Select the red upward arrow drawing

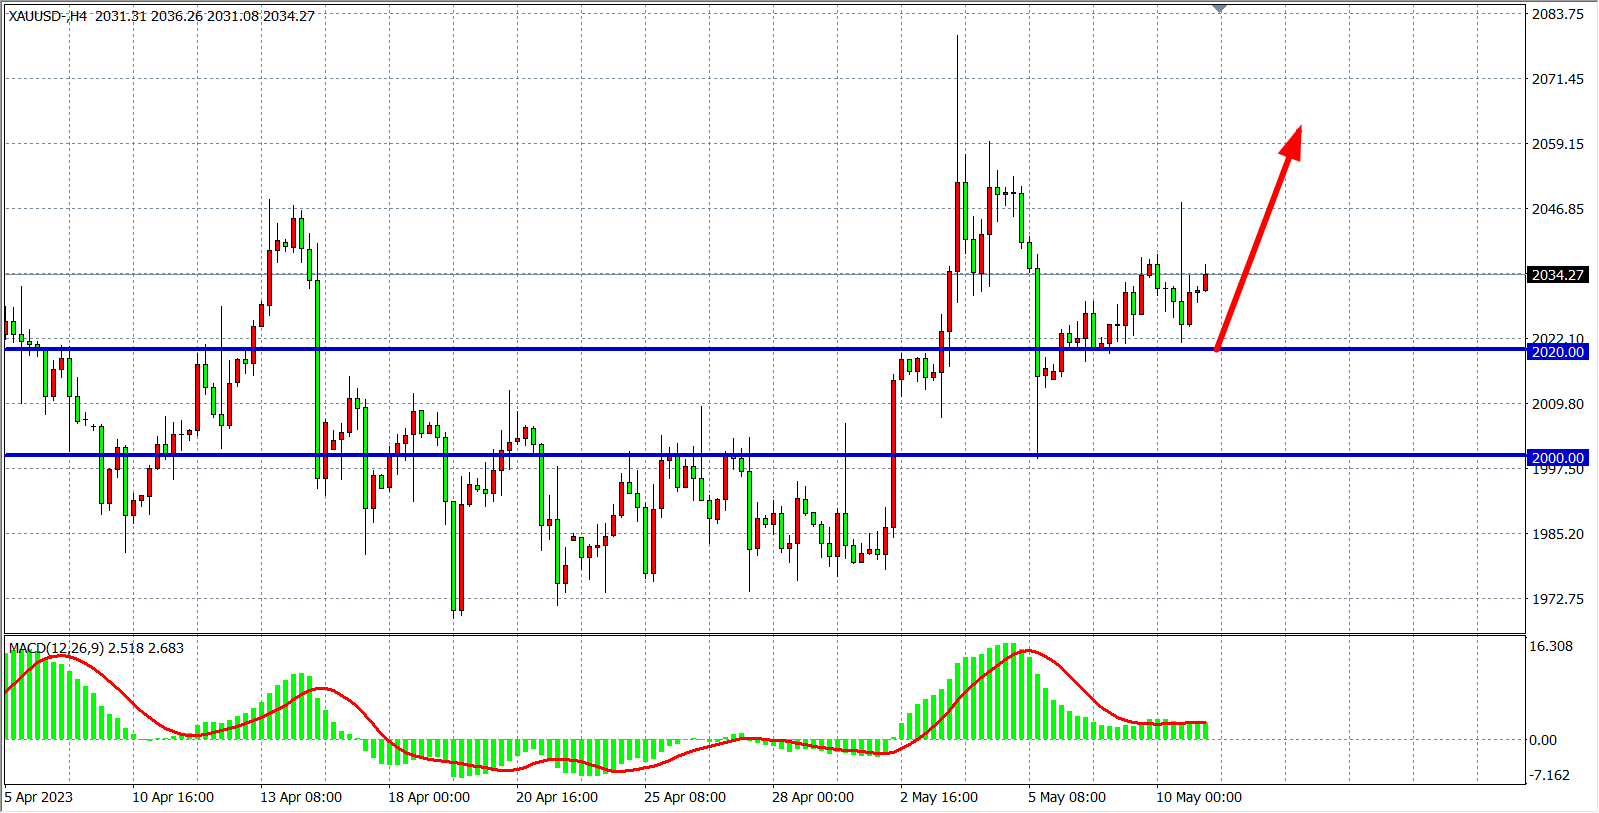1258,238
